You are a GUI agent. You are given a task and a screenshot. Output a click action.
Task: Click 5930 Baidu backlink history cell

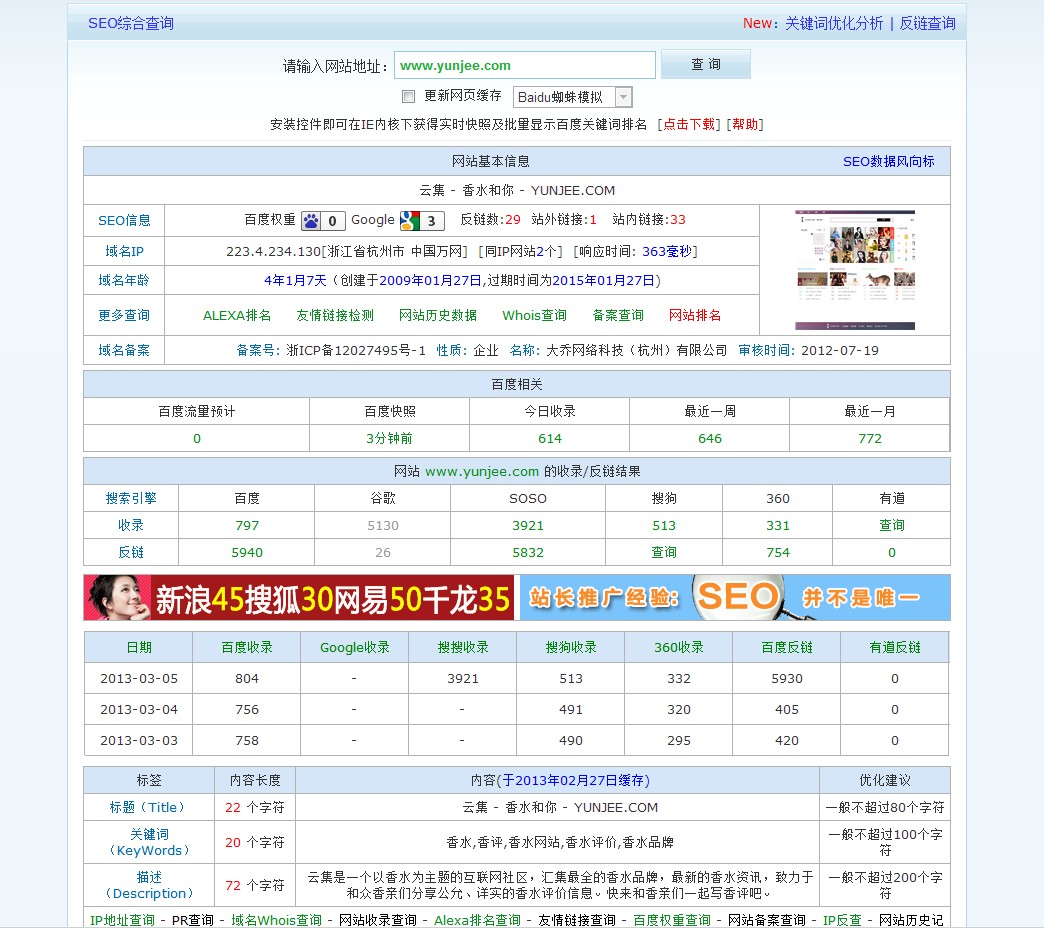787,678
